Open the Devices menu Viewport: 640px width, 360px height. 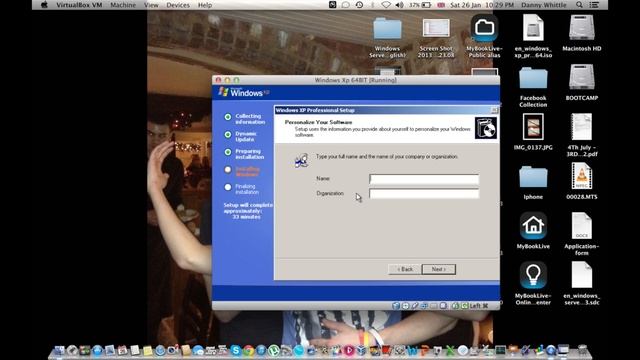click(x=178, y=5)
